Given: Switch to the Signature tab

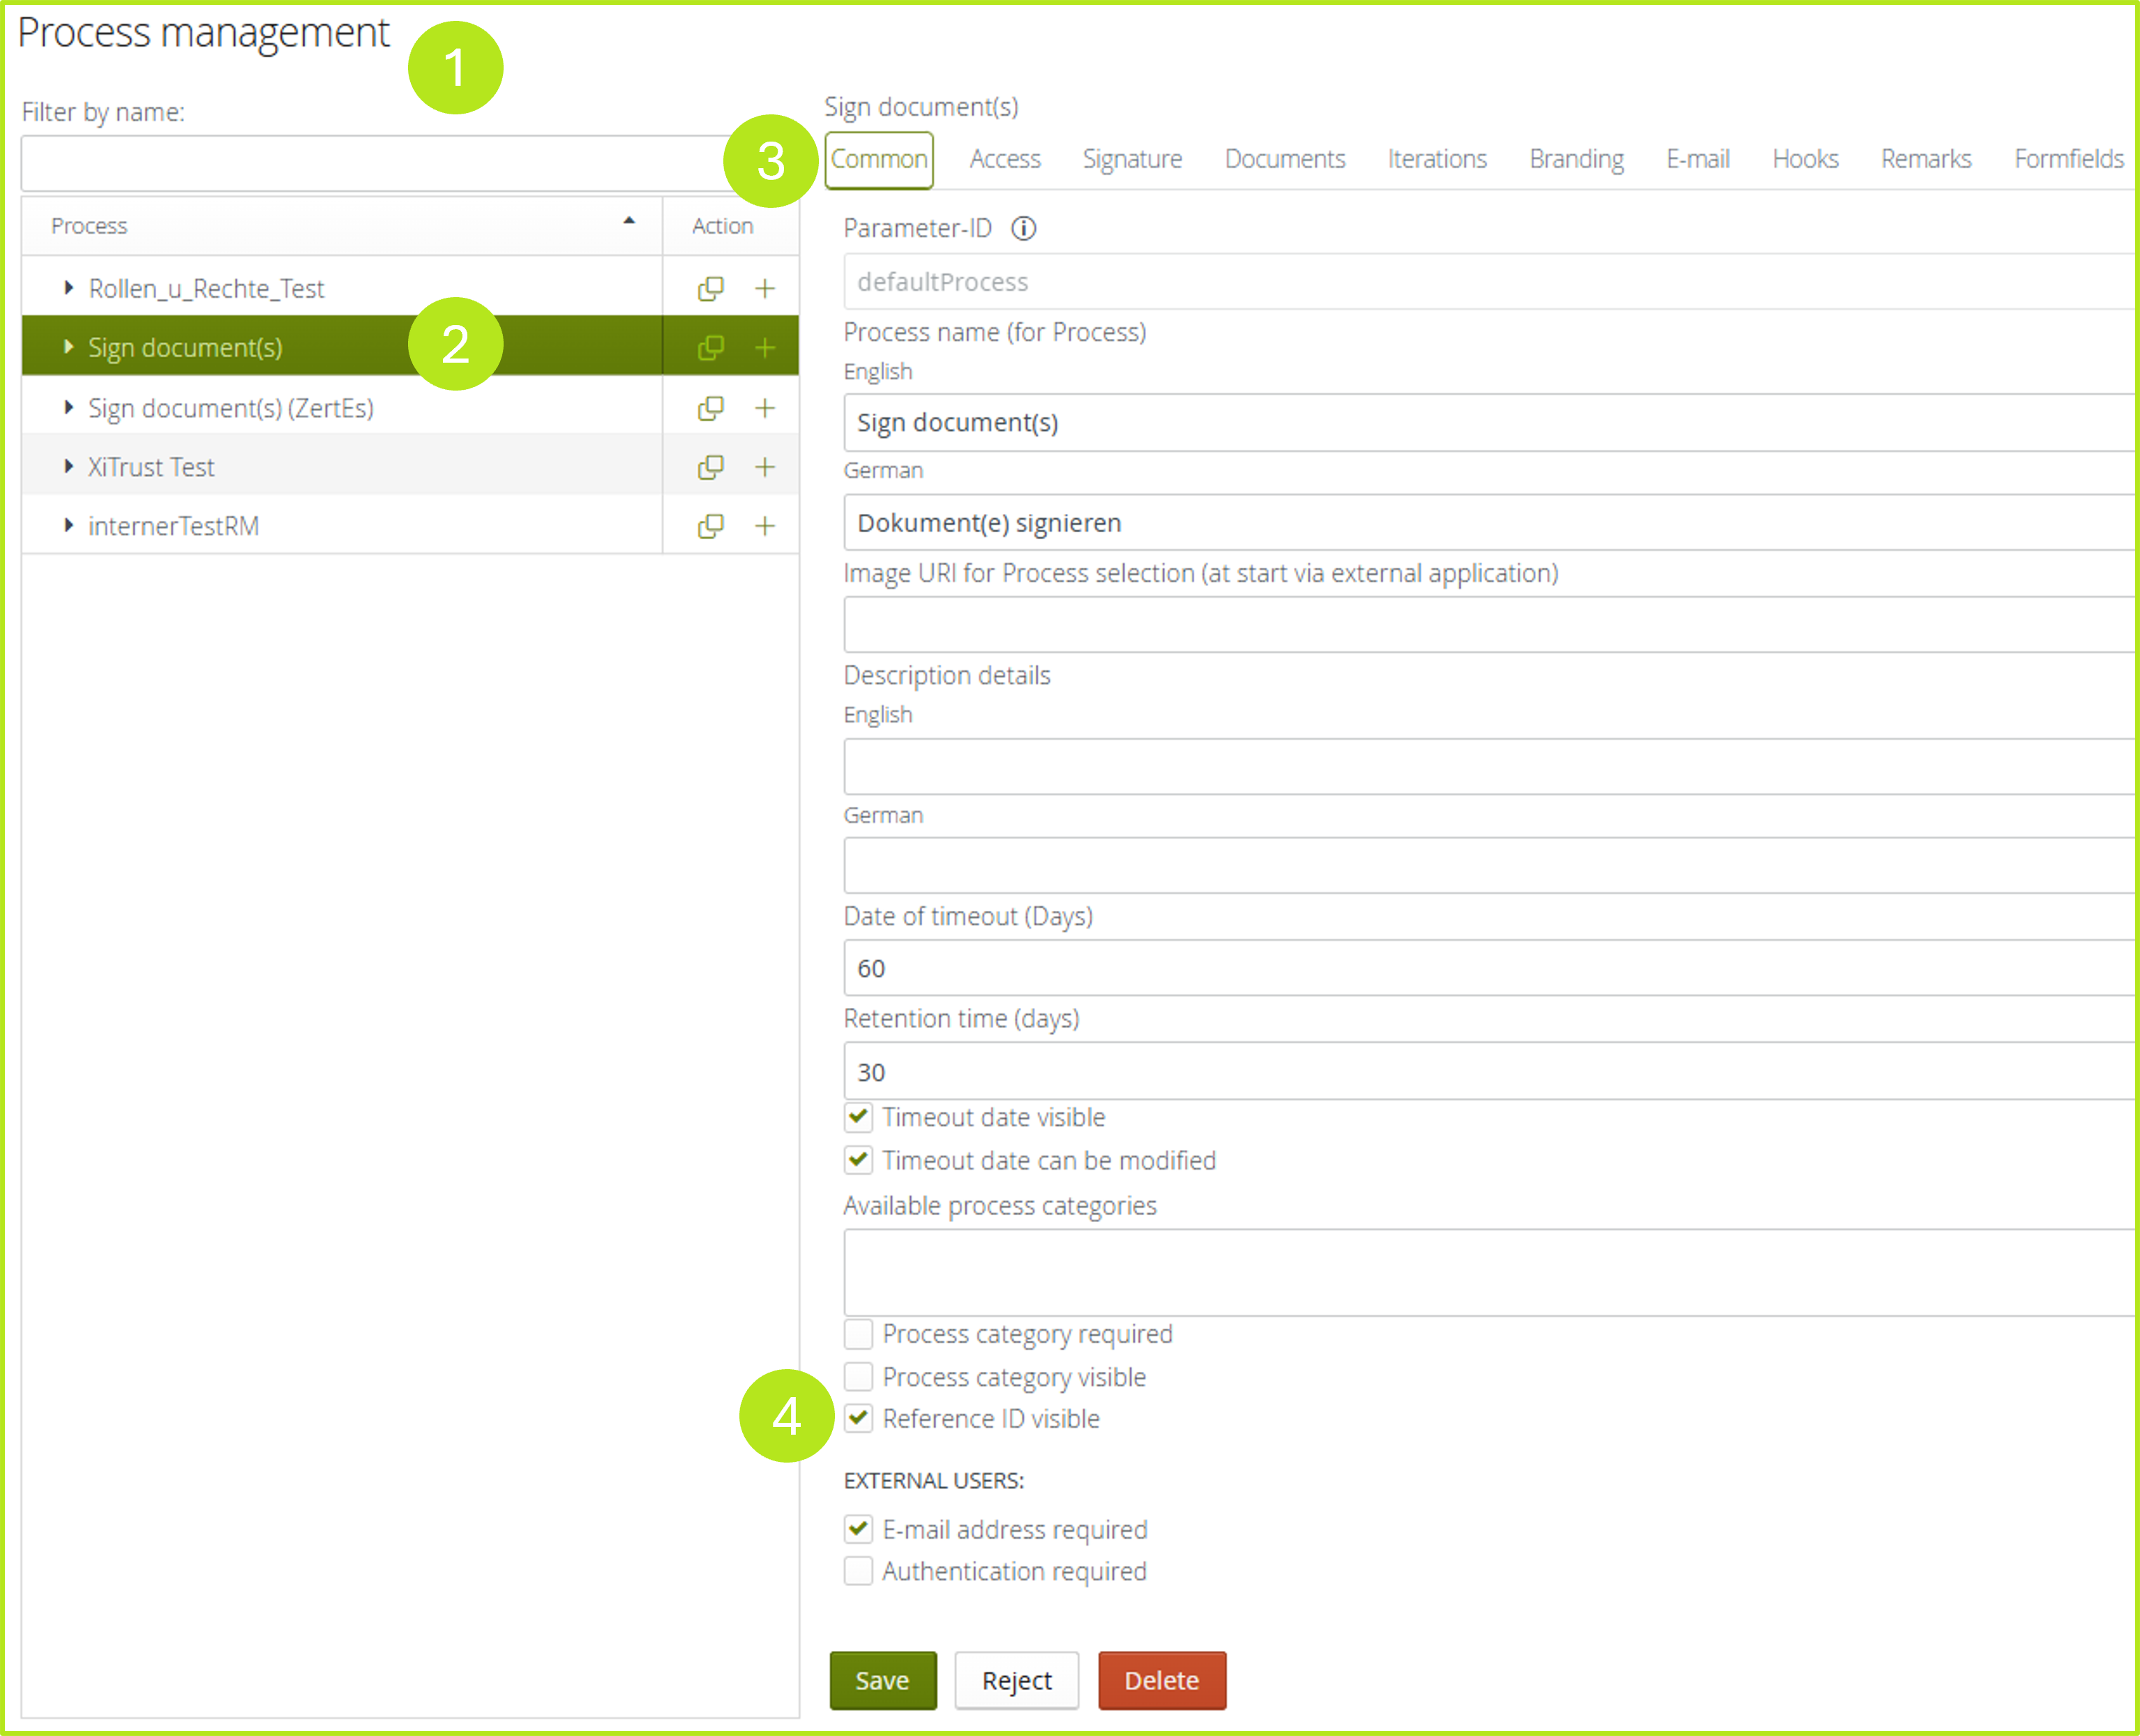Looking at the screenshot, I should click(x=1132, y=159).
